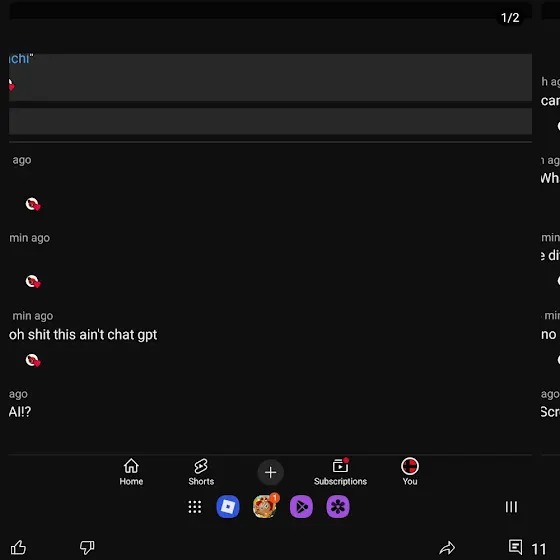The width and height of the screenshot is (560, 560).
Task: Open the You profile tab
Action: tap(410, 472)
